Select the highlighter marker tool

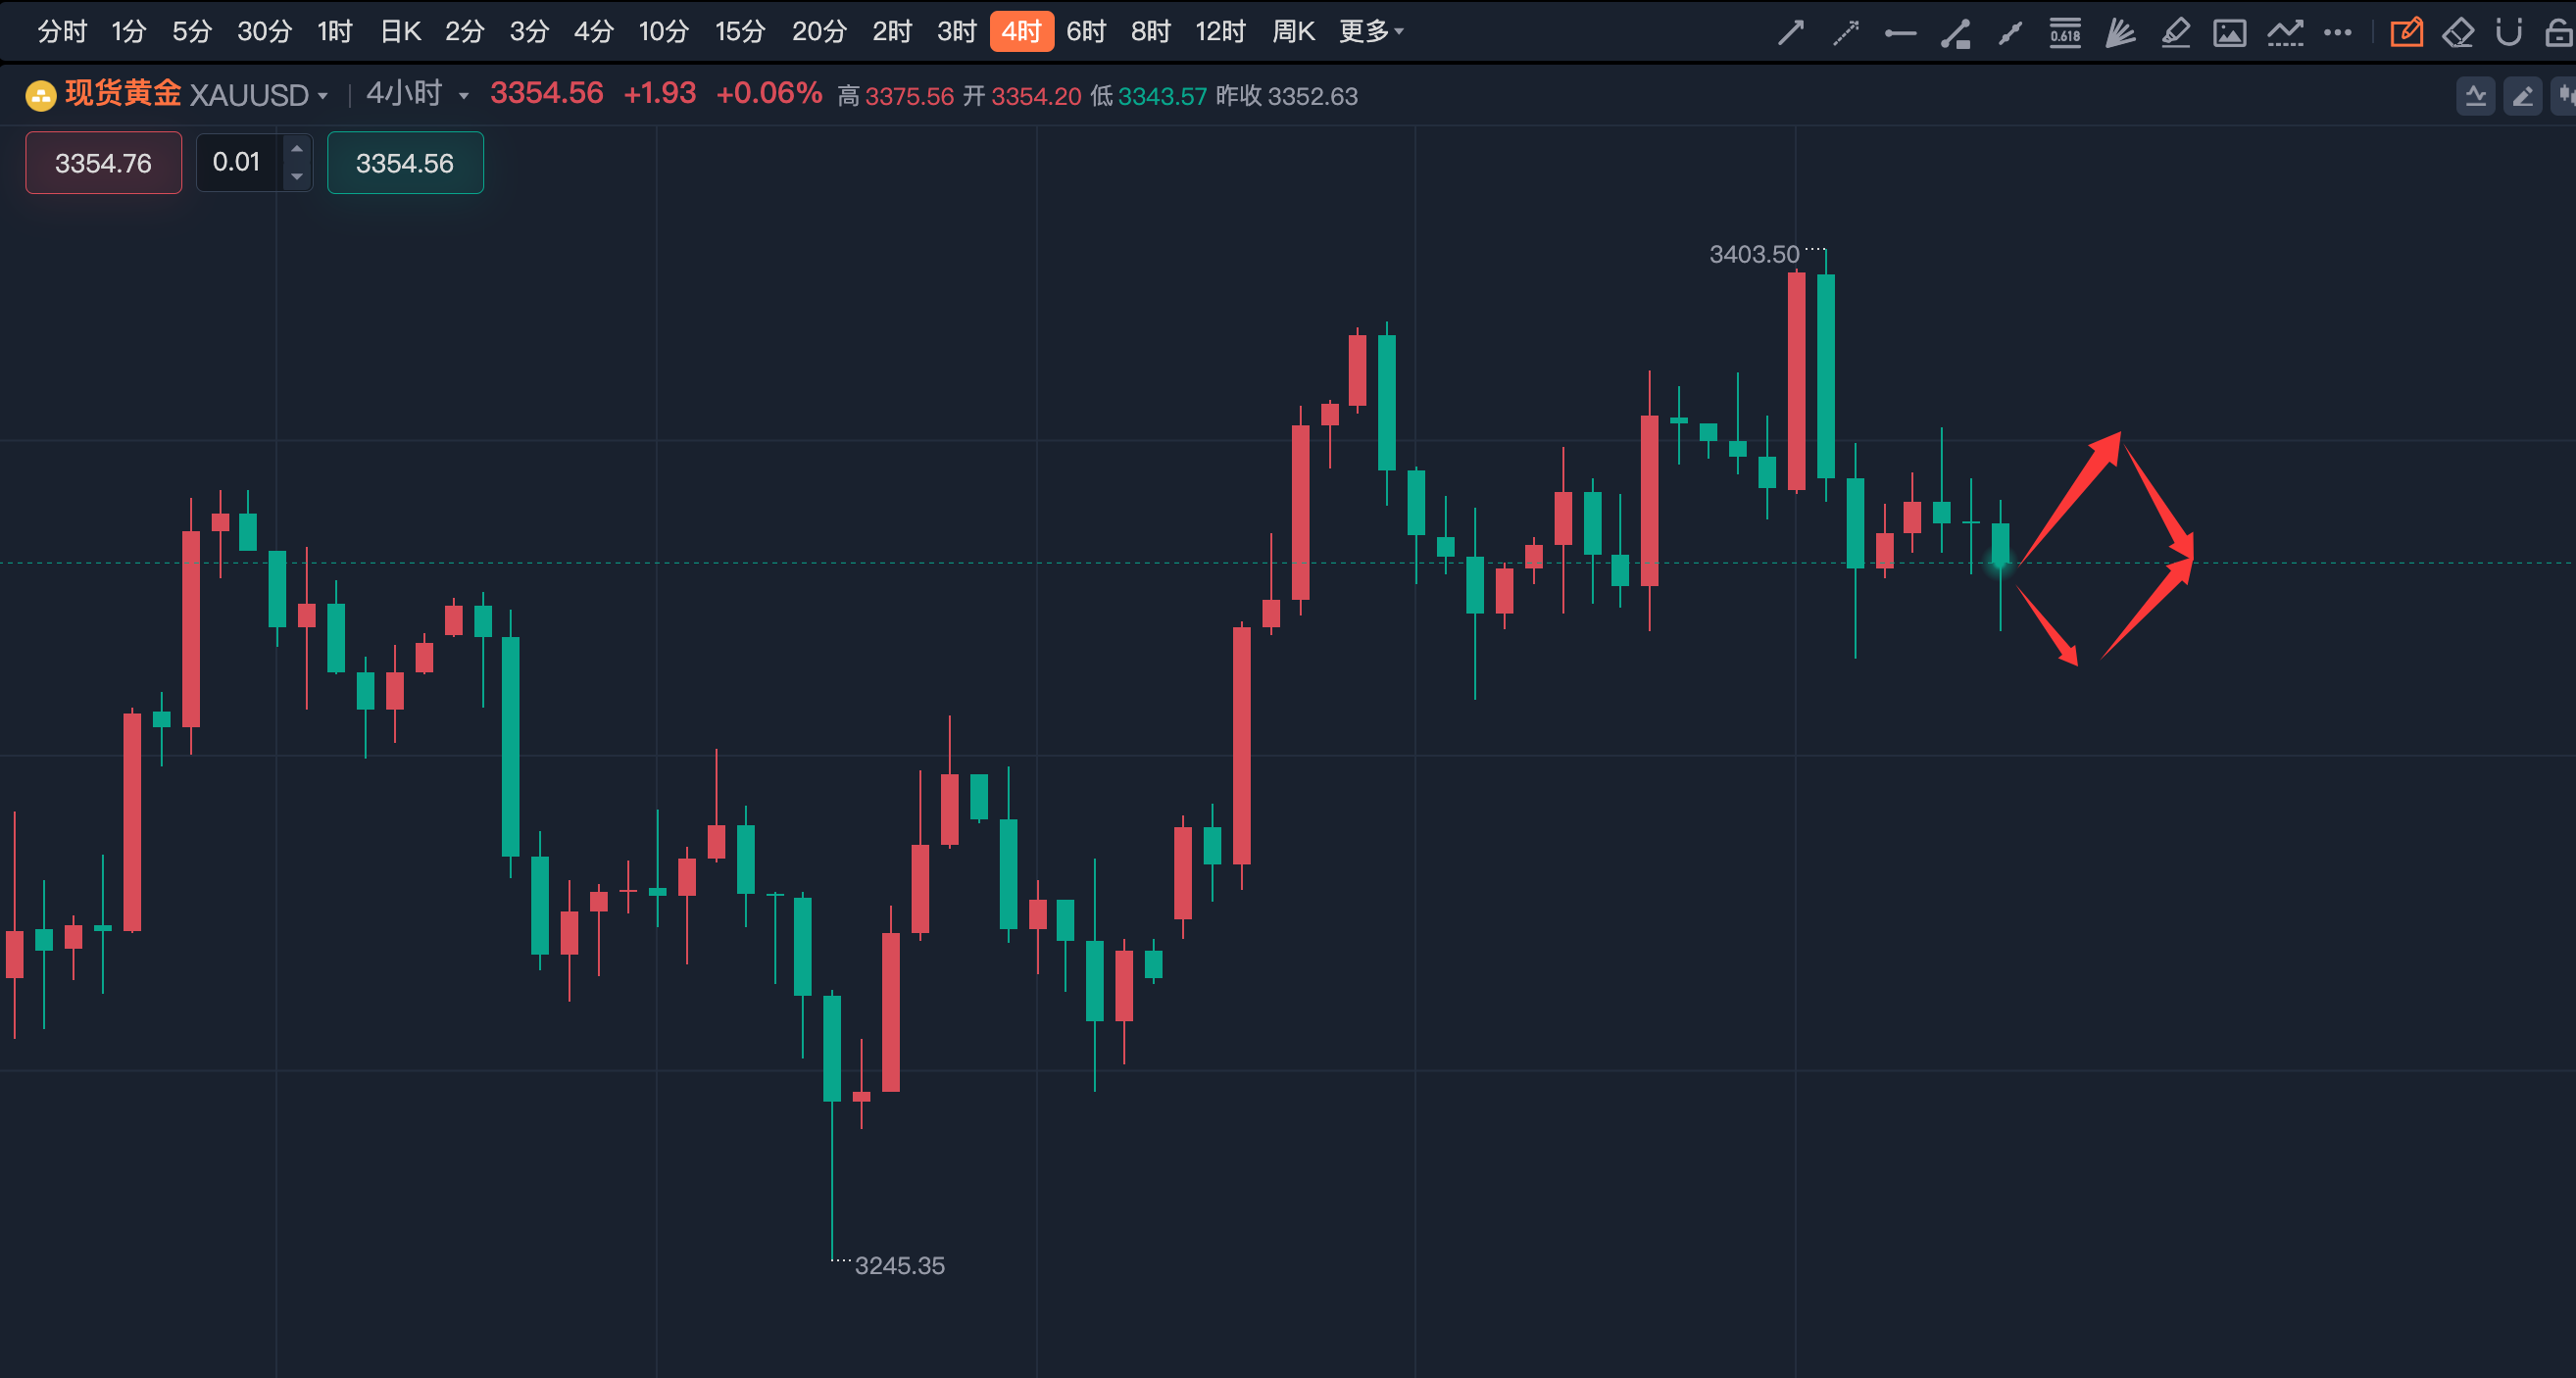coord(2175,33)
